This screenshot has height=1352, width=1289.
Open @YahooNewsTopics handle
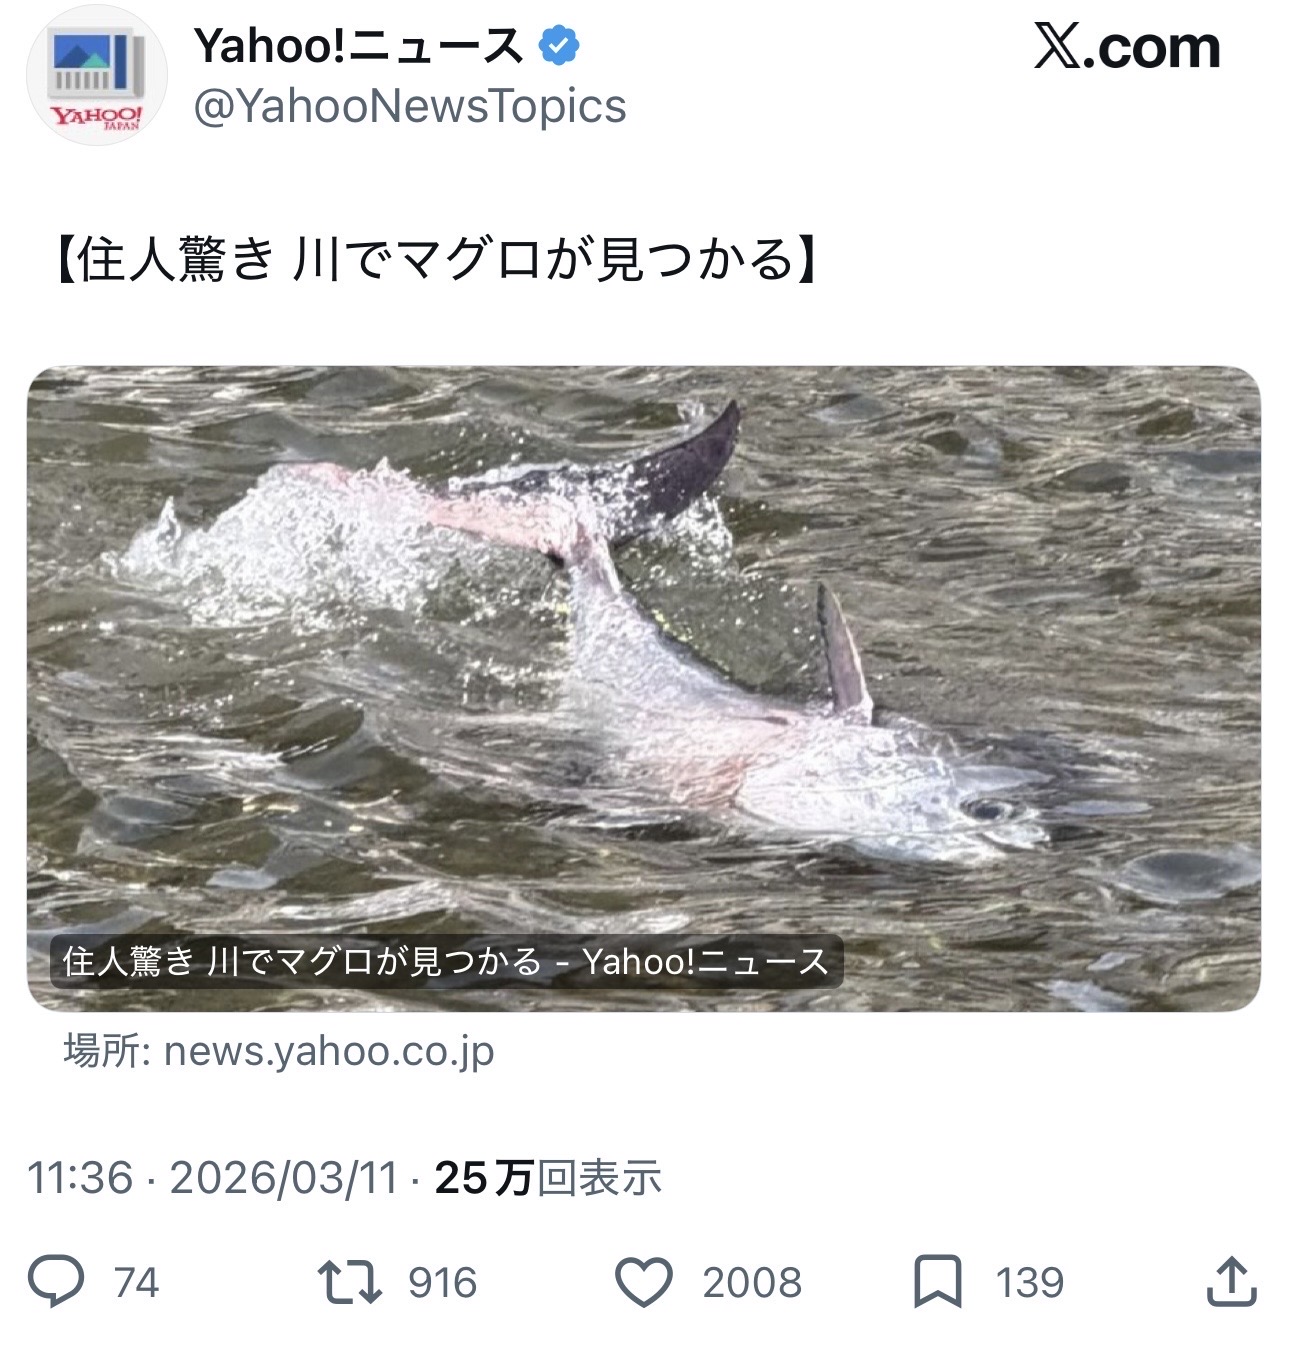(410, 106)
